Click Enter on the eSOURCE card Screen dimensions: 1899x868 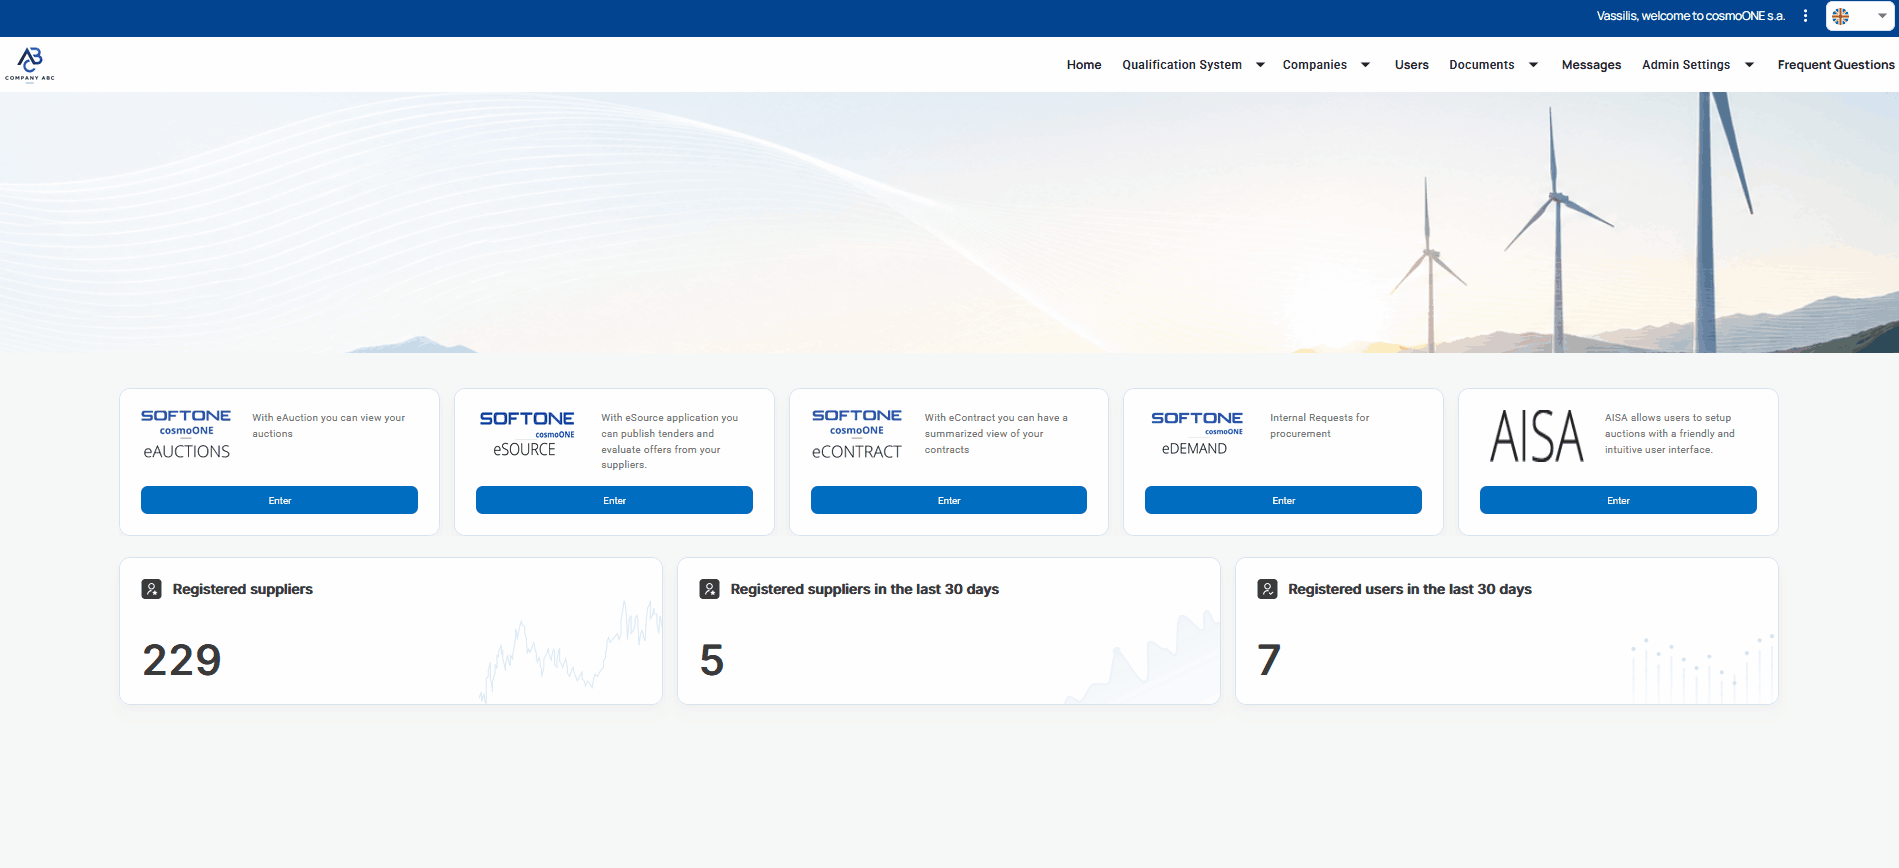(x=614, y=500)
